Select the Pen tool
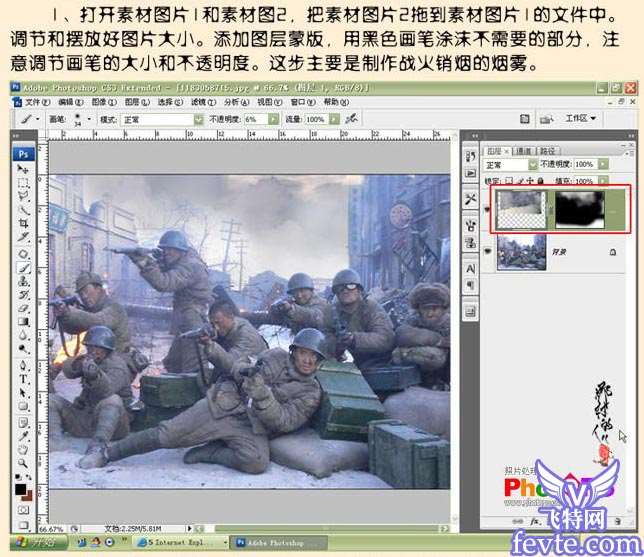This screenshot has width=644, height=557. (x=23, y=366)
